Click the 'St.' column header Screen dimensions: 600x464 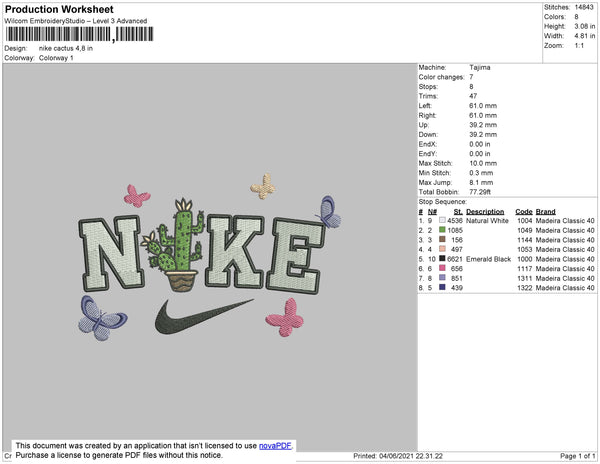[x=458, y=211]
